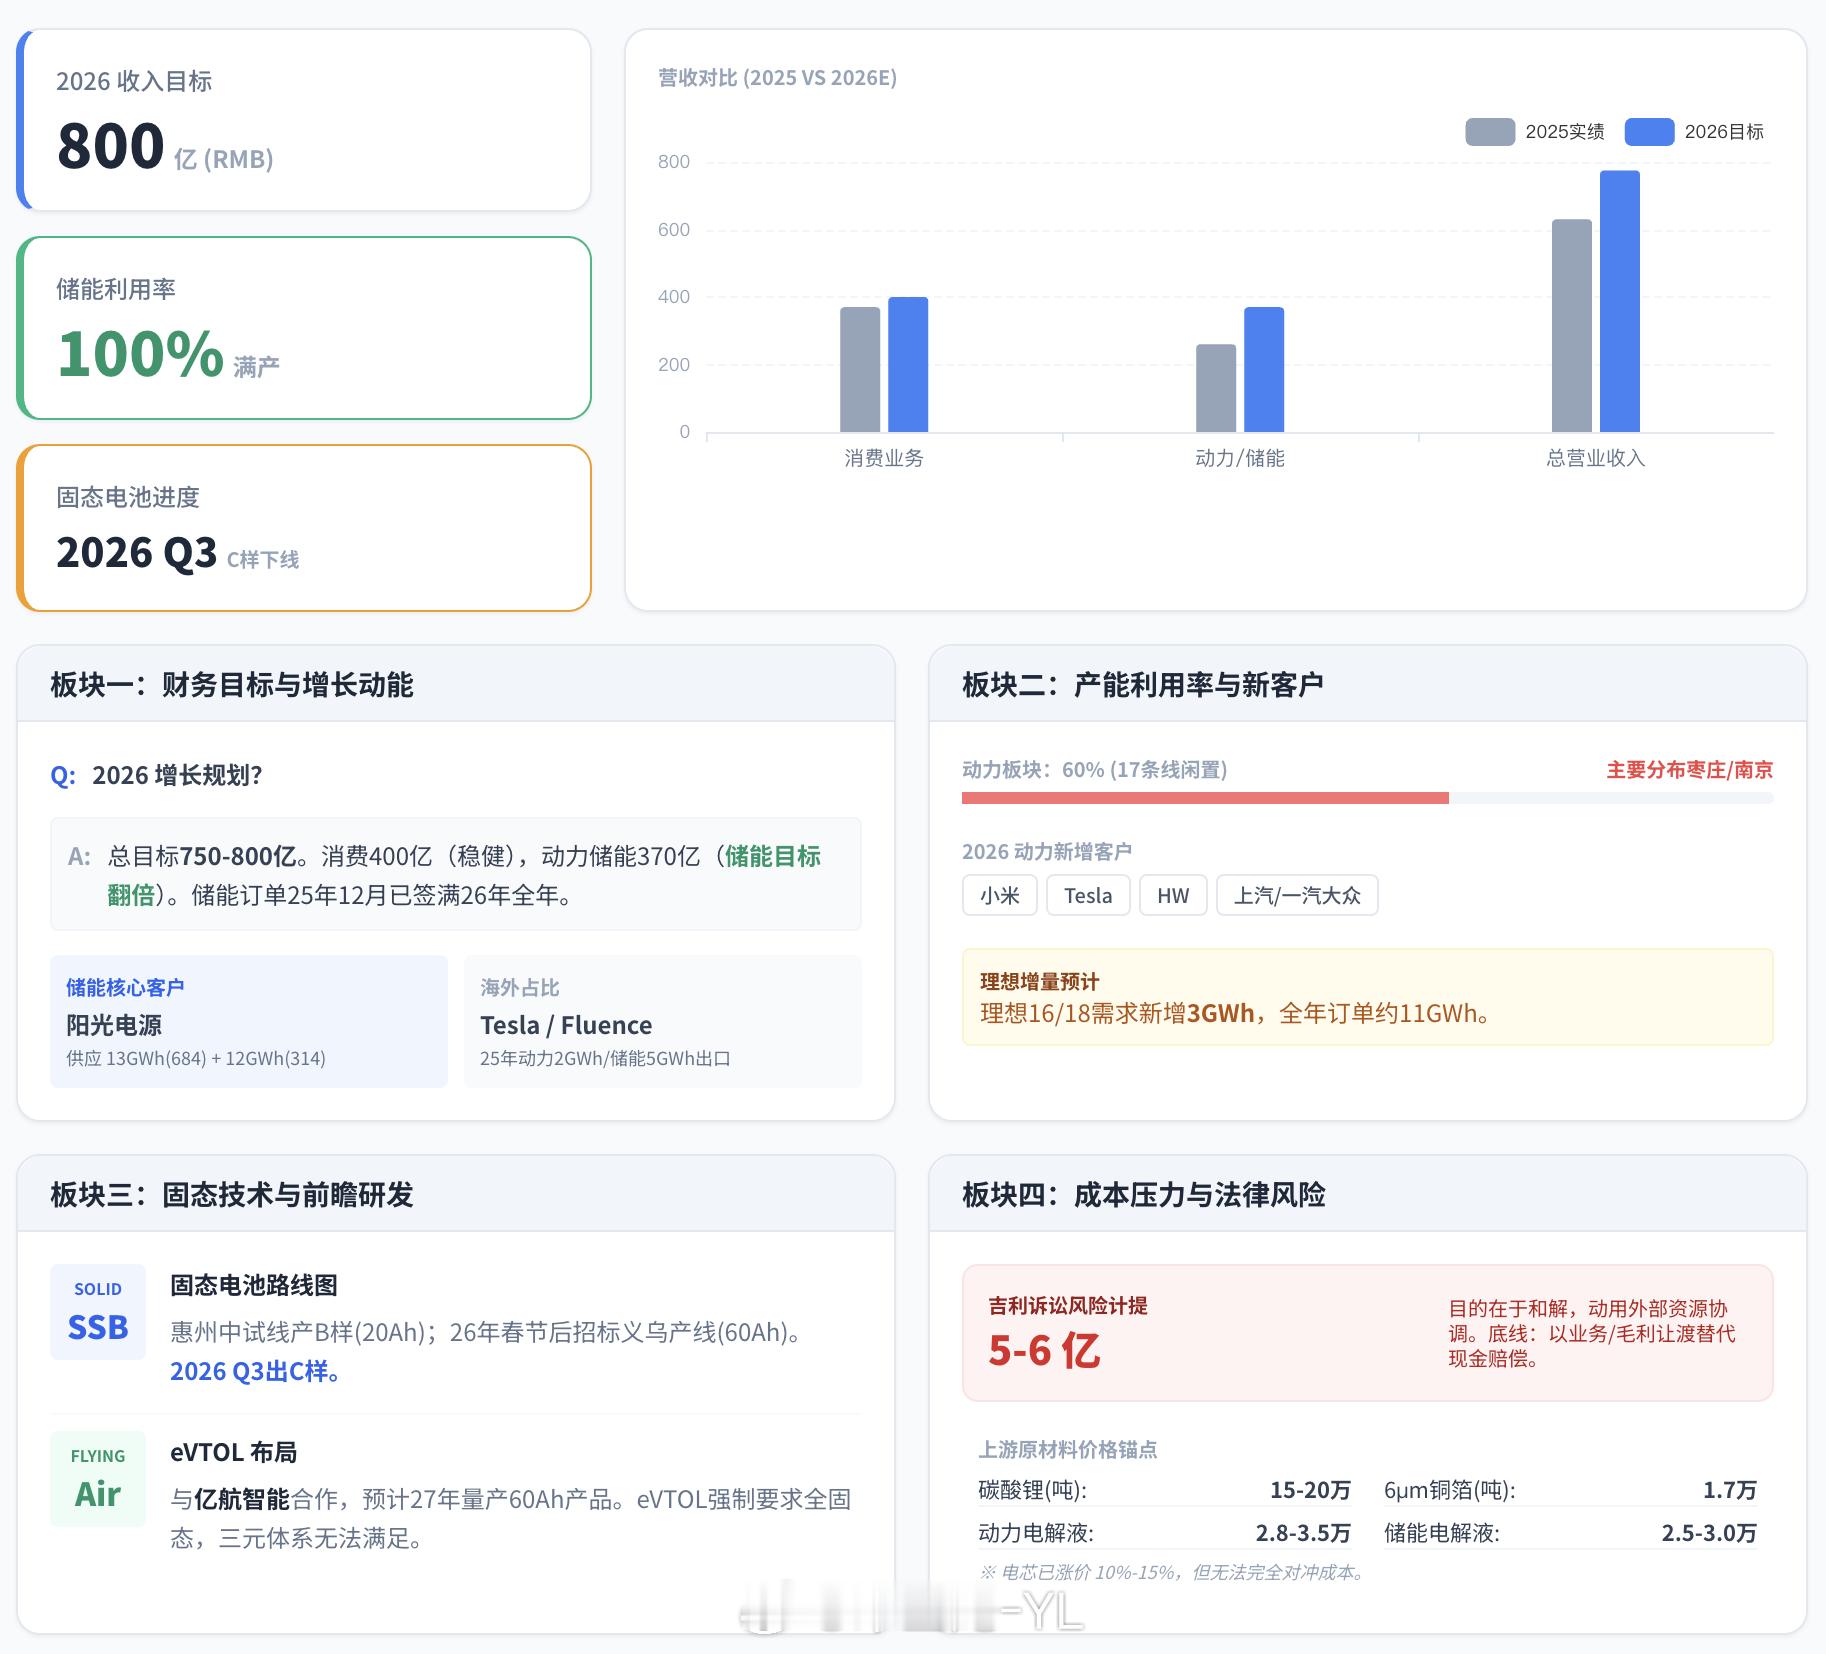1826x1654 pixels.
Task: Click the gray 2025 bar for 总营业收入
Action: [1572, 326]
